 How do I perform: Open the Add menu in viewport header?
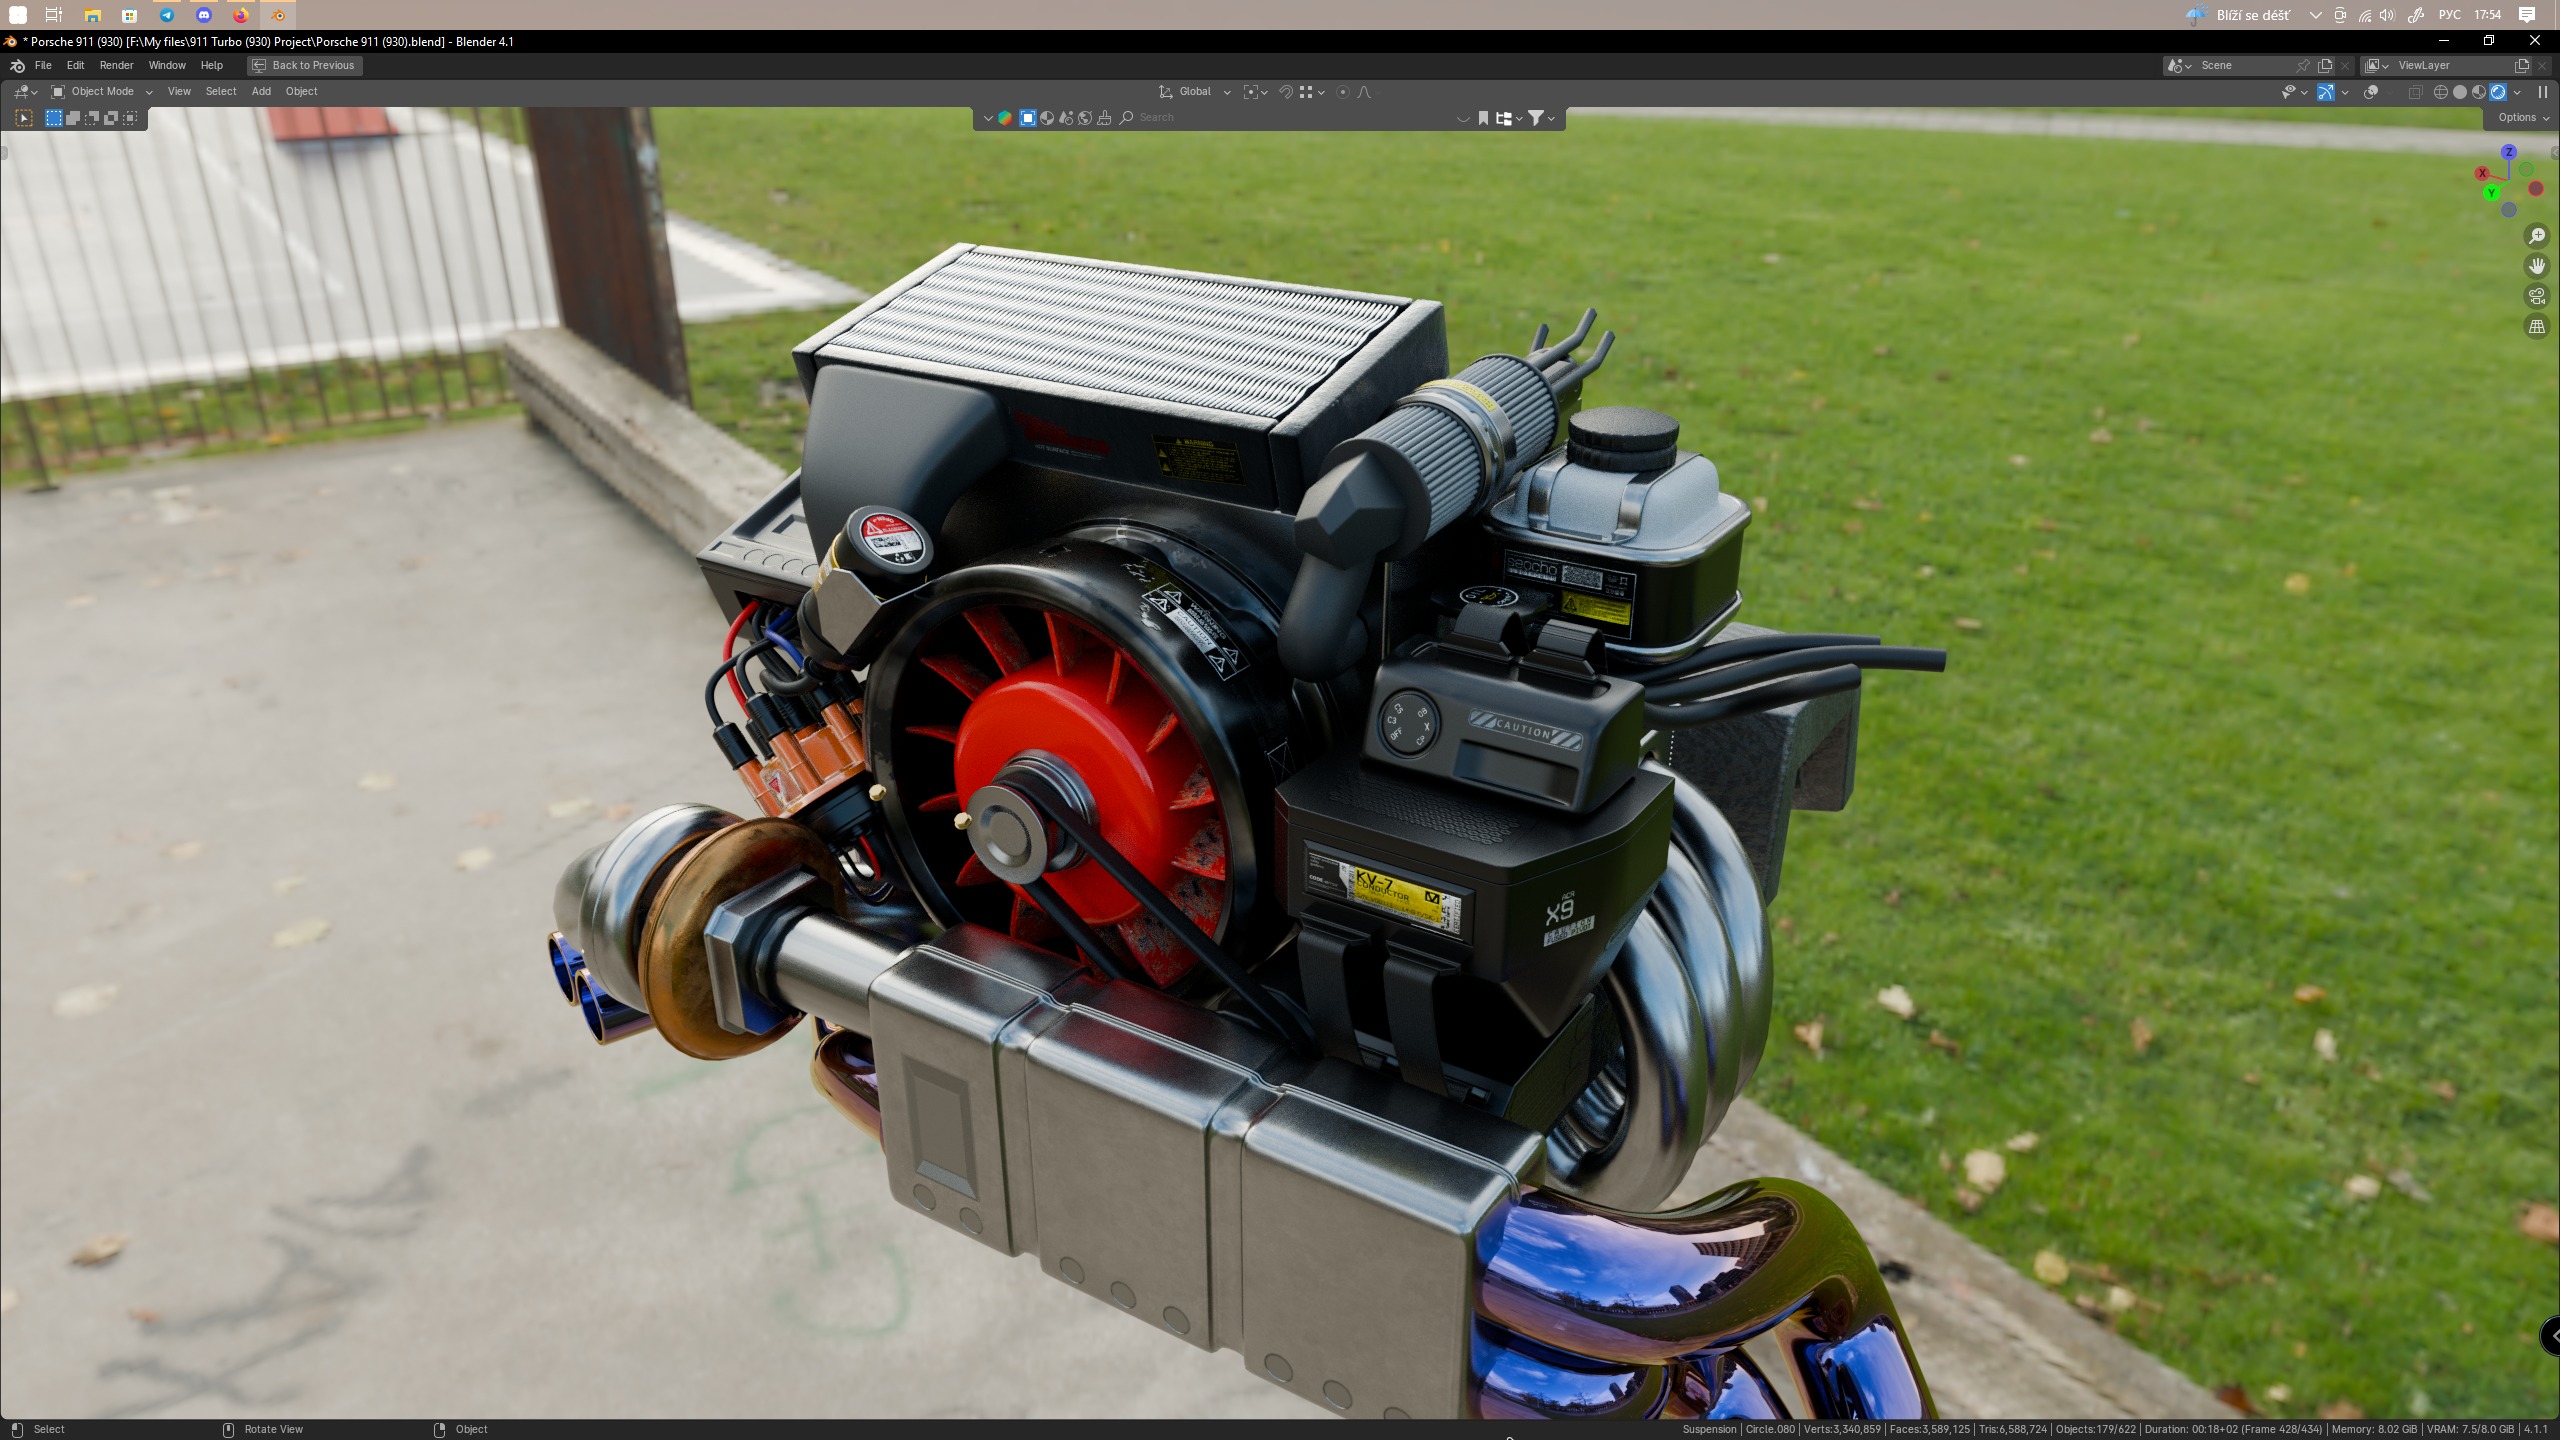(261, 92)
